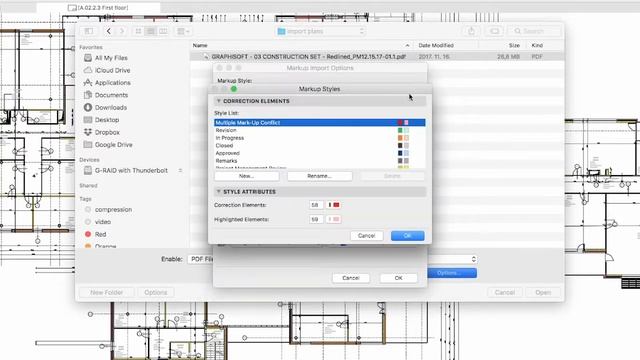
Task: Open the Highlighted Elements pink color swatch
Action: point(333,220)
